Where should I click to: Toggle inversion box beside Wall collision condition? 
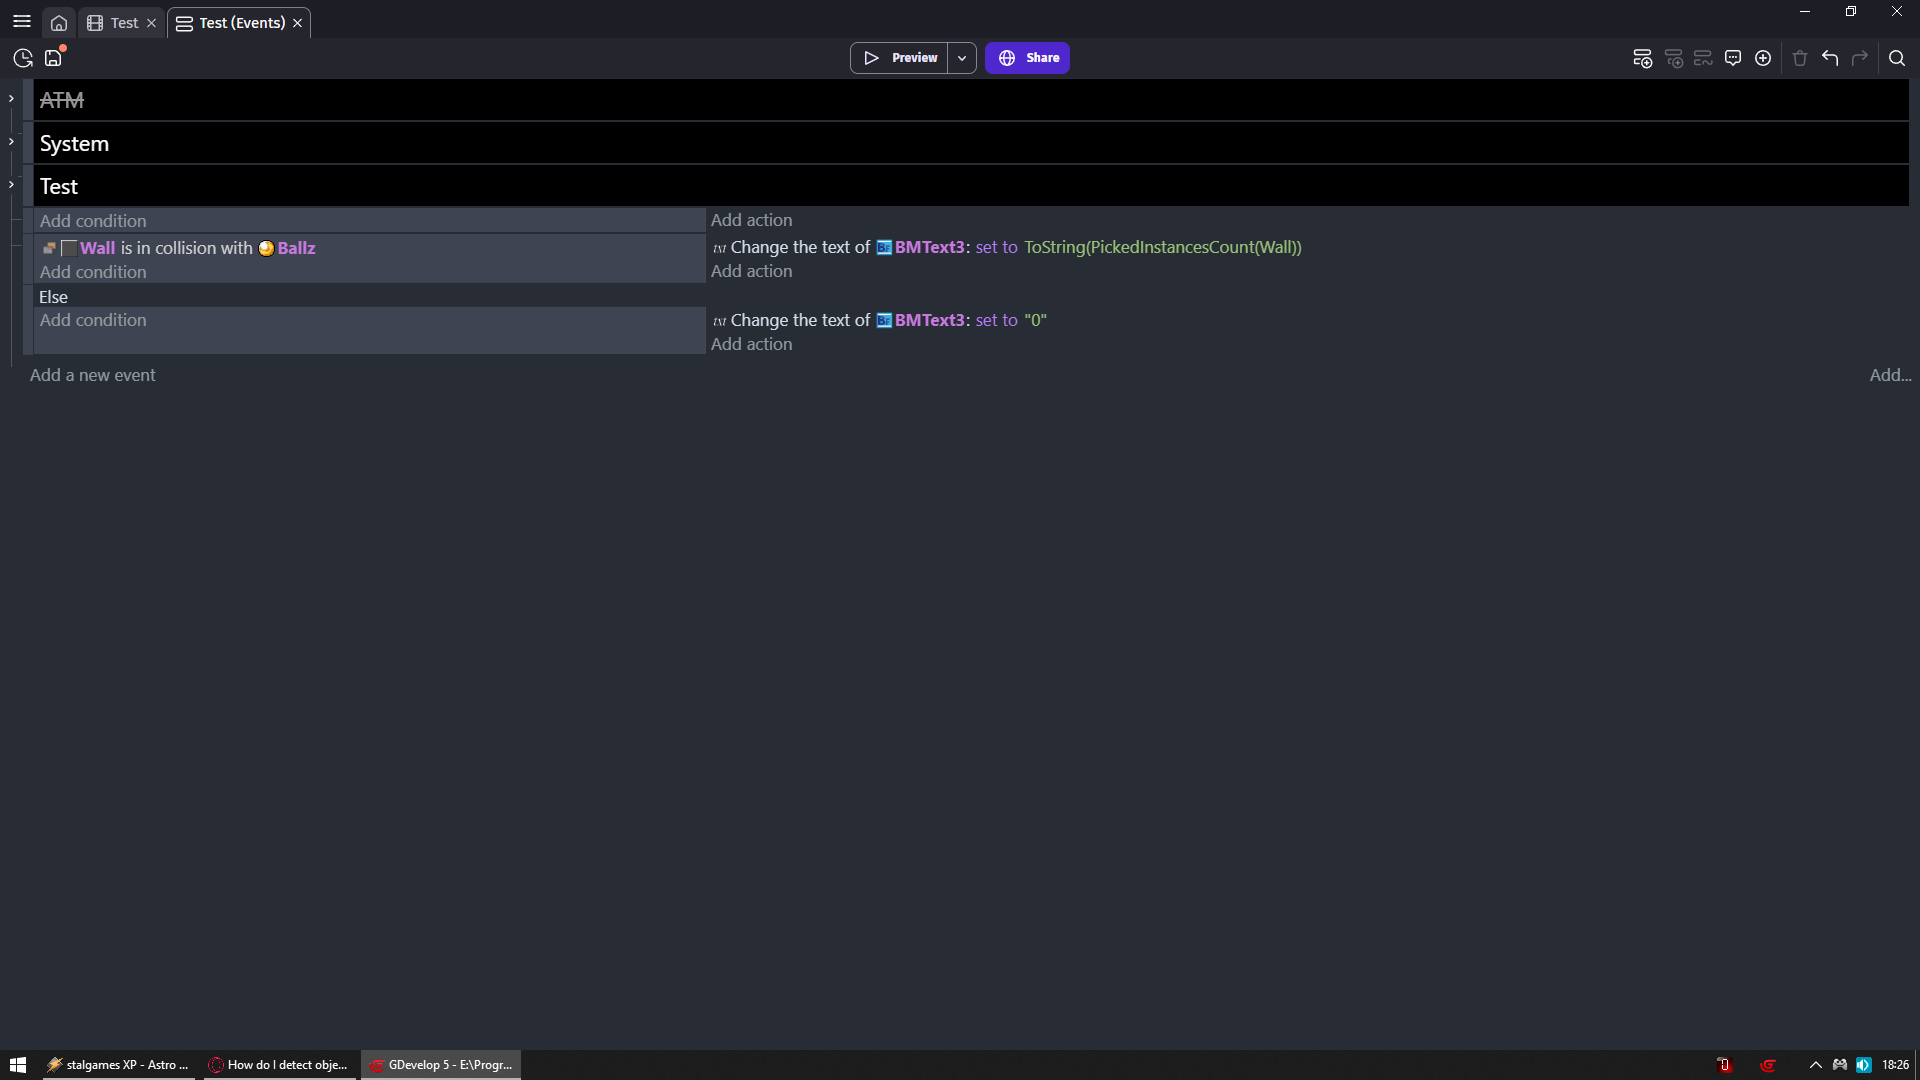tap(69, 248)
